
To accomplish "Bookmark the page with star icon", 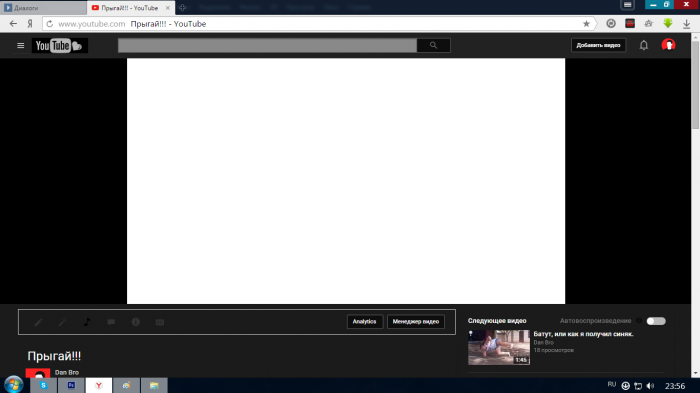I will click(x=586, y=24).
